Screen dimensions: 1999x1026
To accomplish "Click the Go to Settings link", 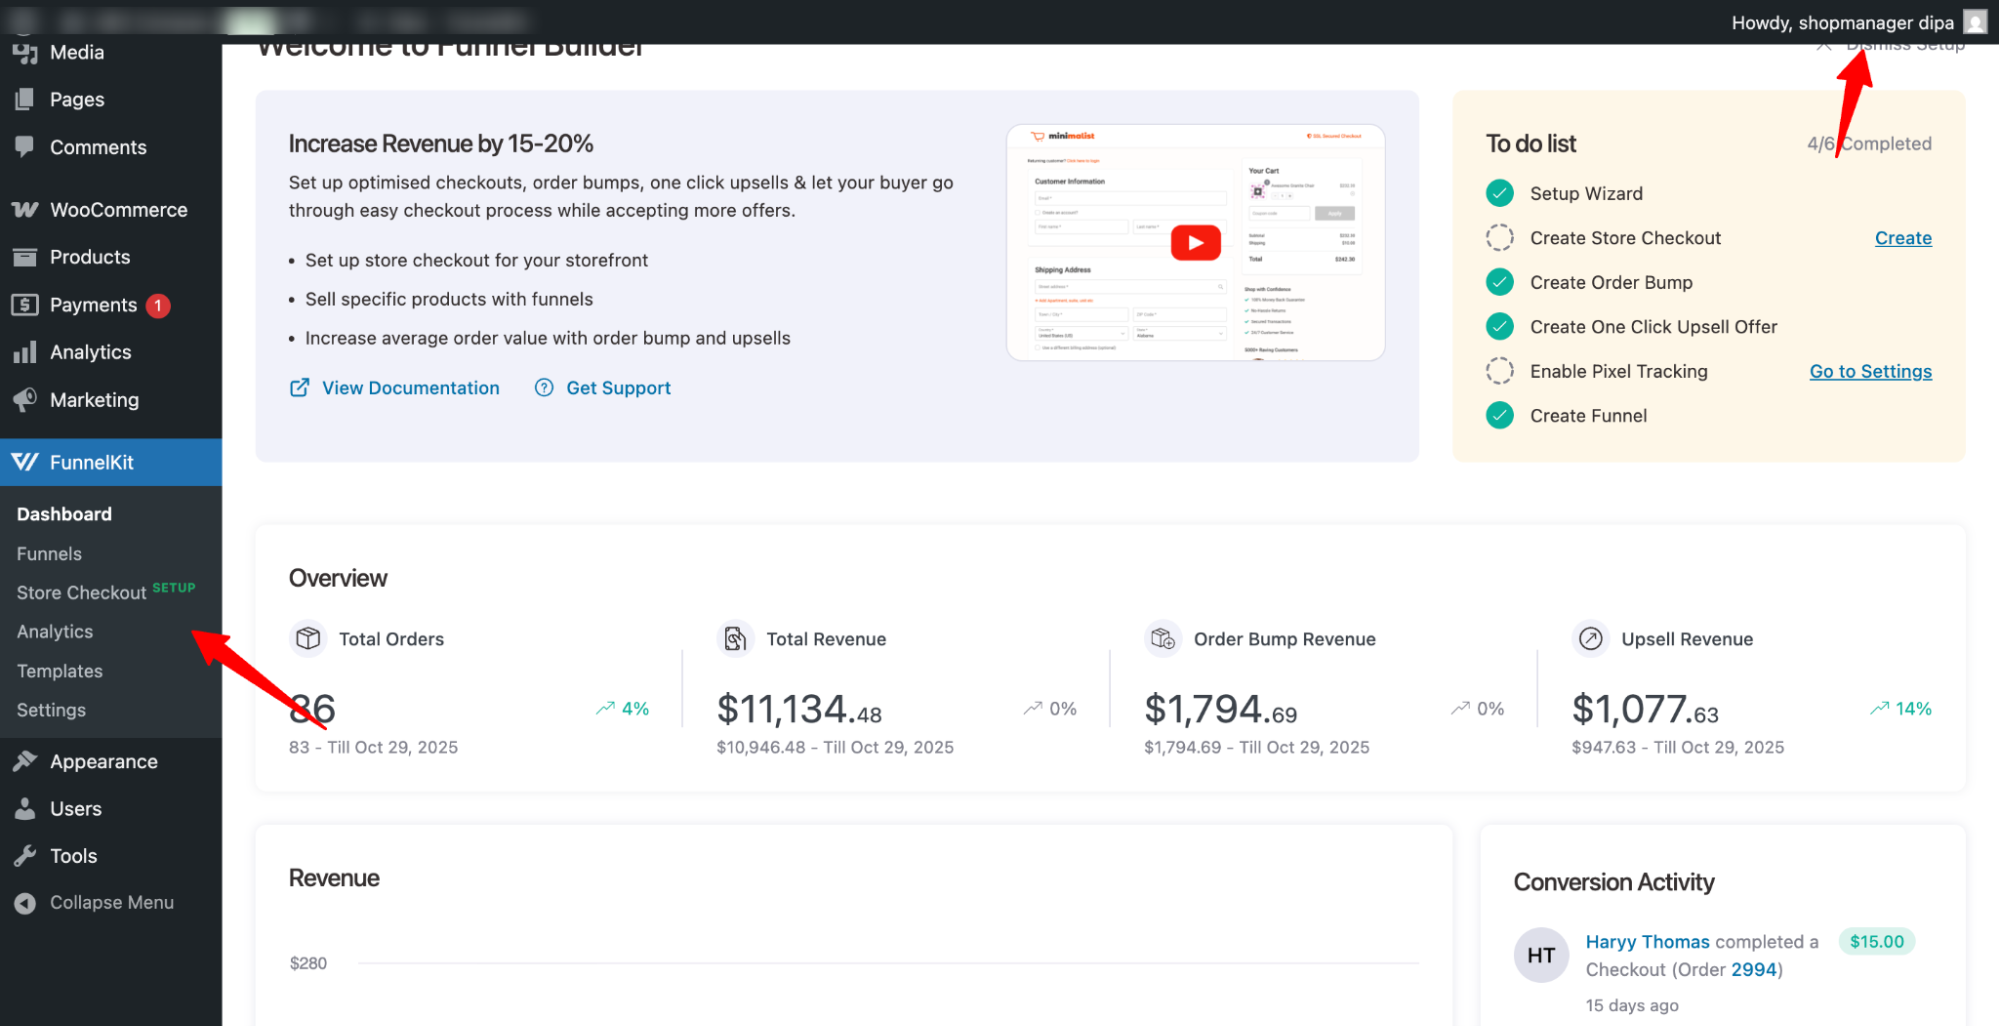I will [1870, 371].
